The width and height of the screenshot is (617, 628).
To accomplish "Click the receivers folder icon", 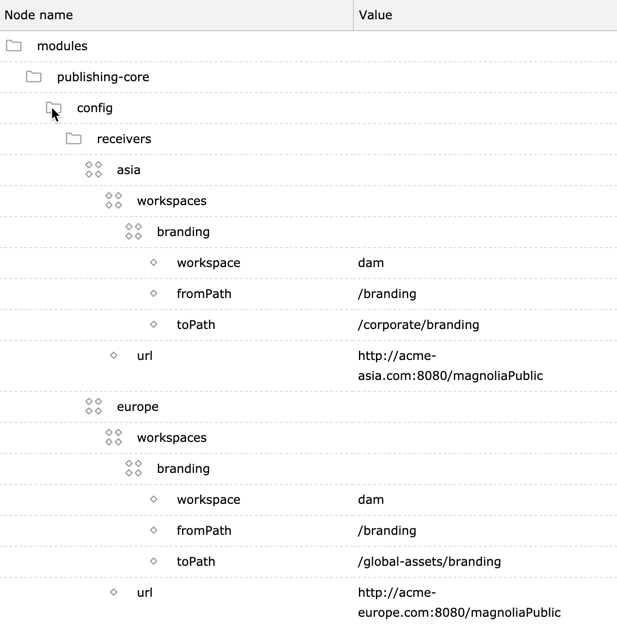I will coord(74,139).
